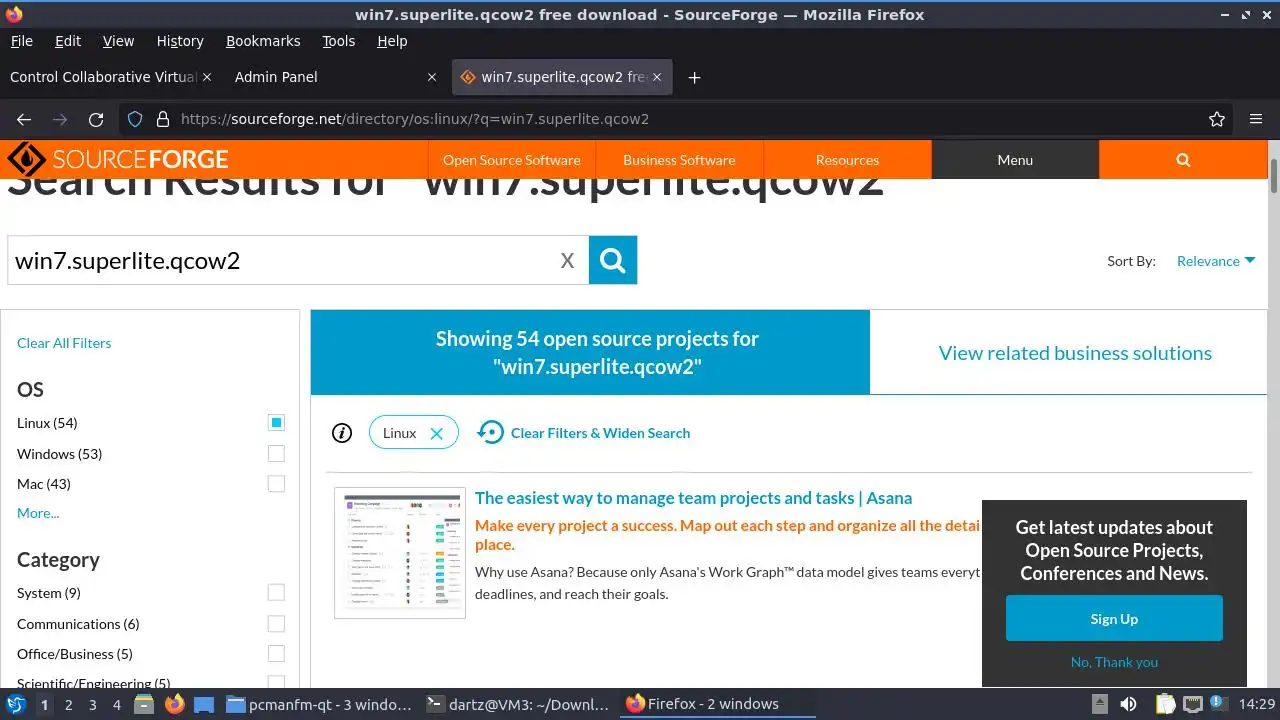Open the notification tray icon
1280x720 pixels.
1219,704
